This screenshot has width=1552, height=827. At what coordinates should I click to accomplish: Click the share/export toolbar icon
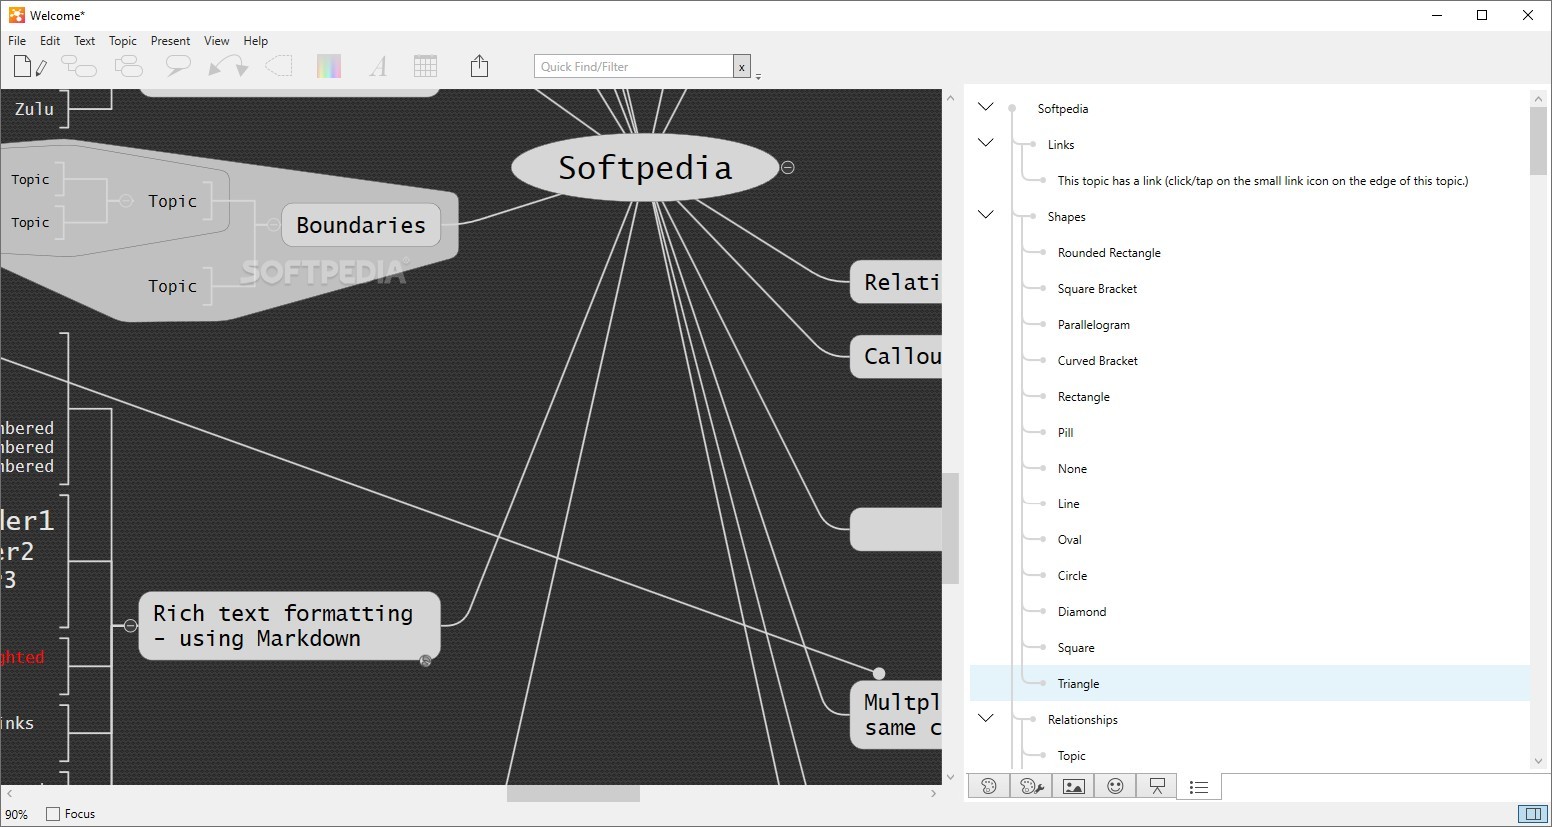point(480,66)
